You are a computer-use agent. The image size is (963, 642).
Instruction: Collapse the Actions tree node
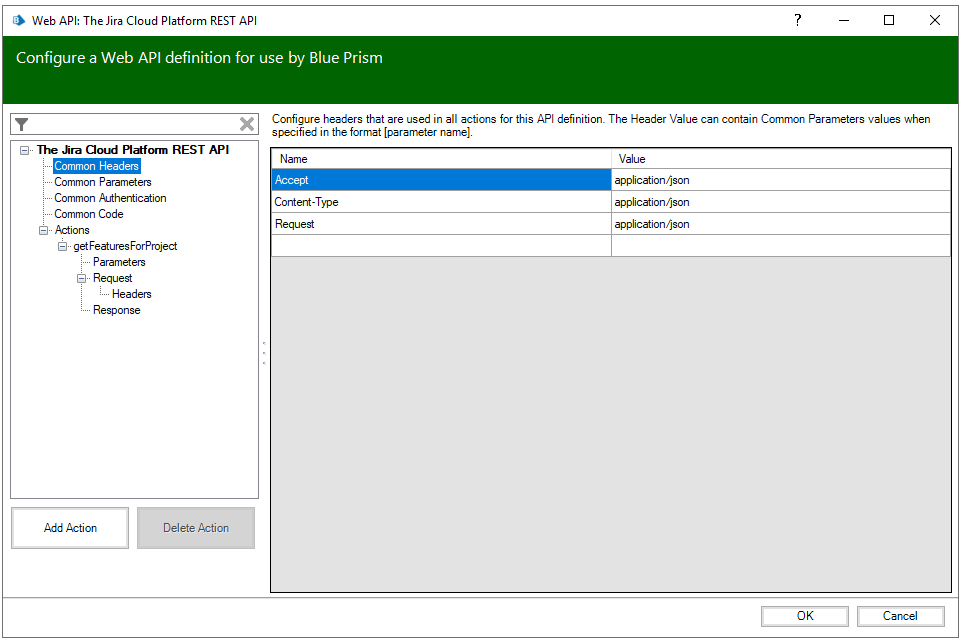43,230
